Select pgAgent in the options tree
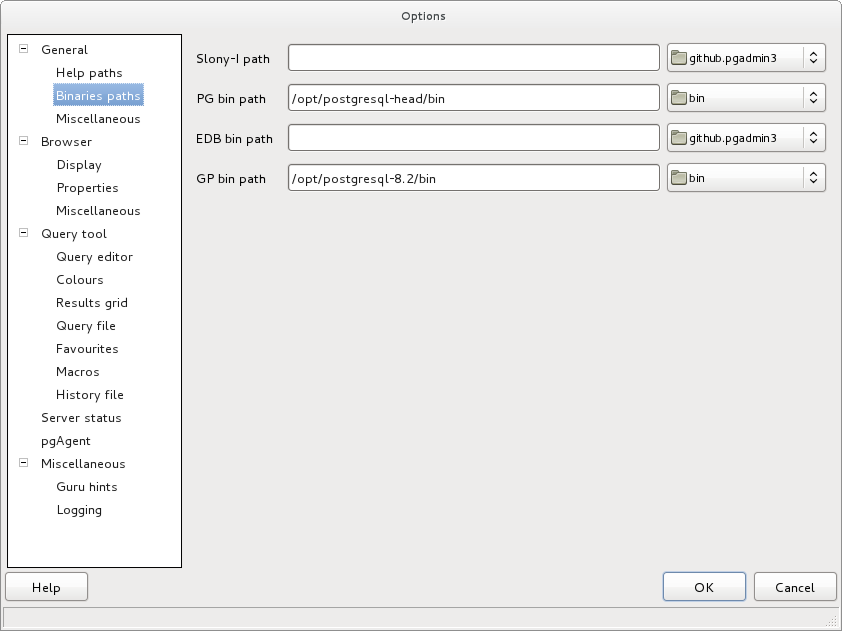 click(66, 441)
